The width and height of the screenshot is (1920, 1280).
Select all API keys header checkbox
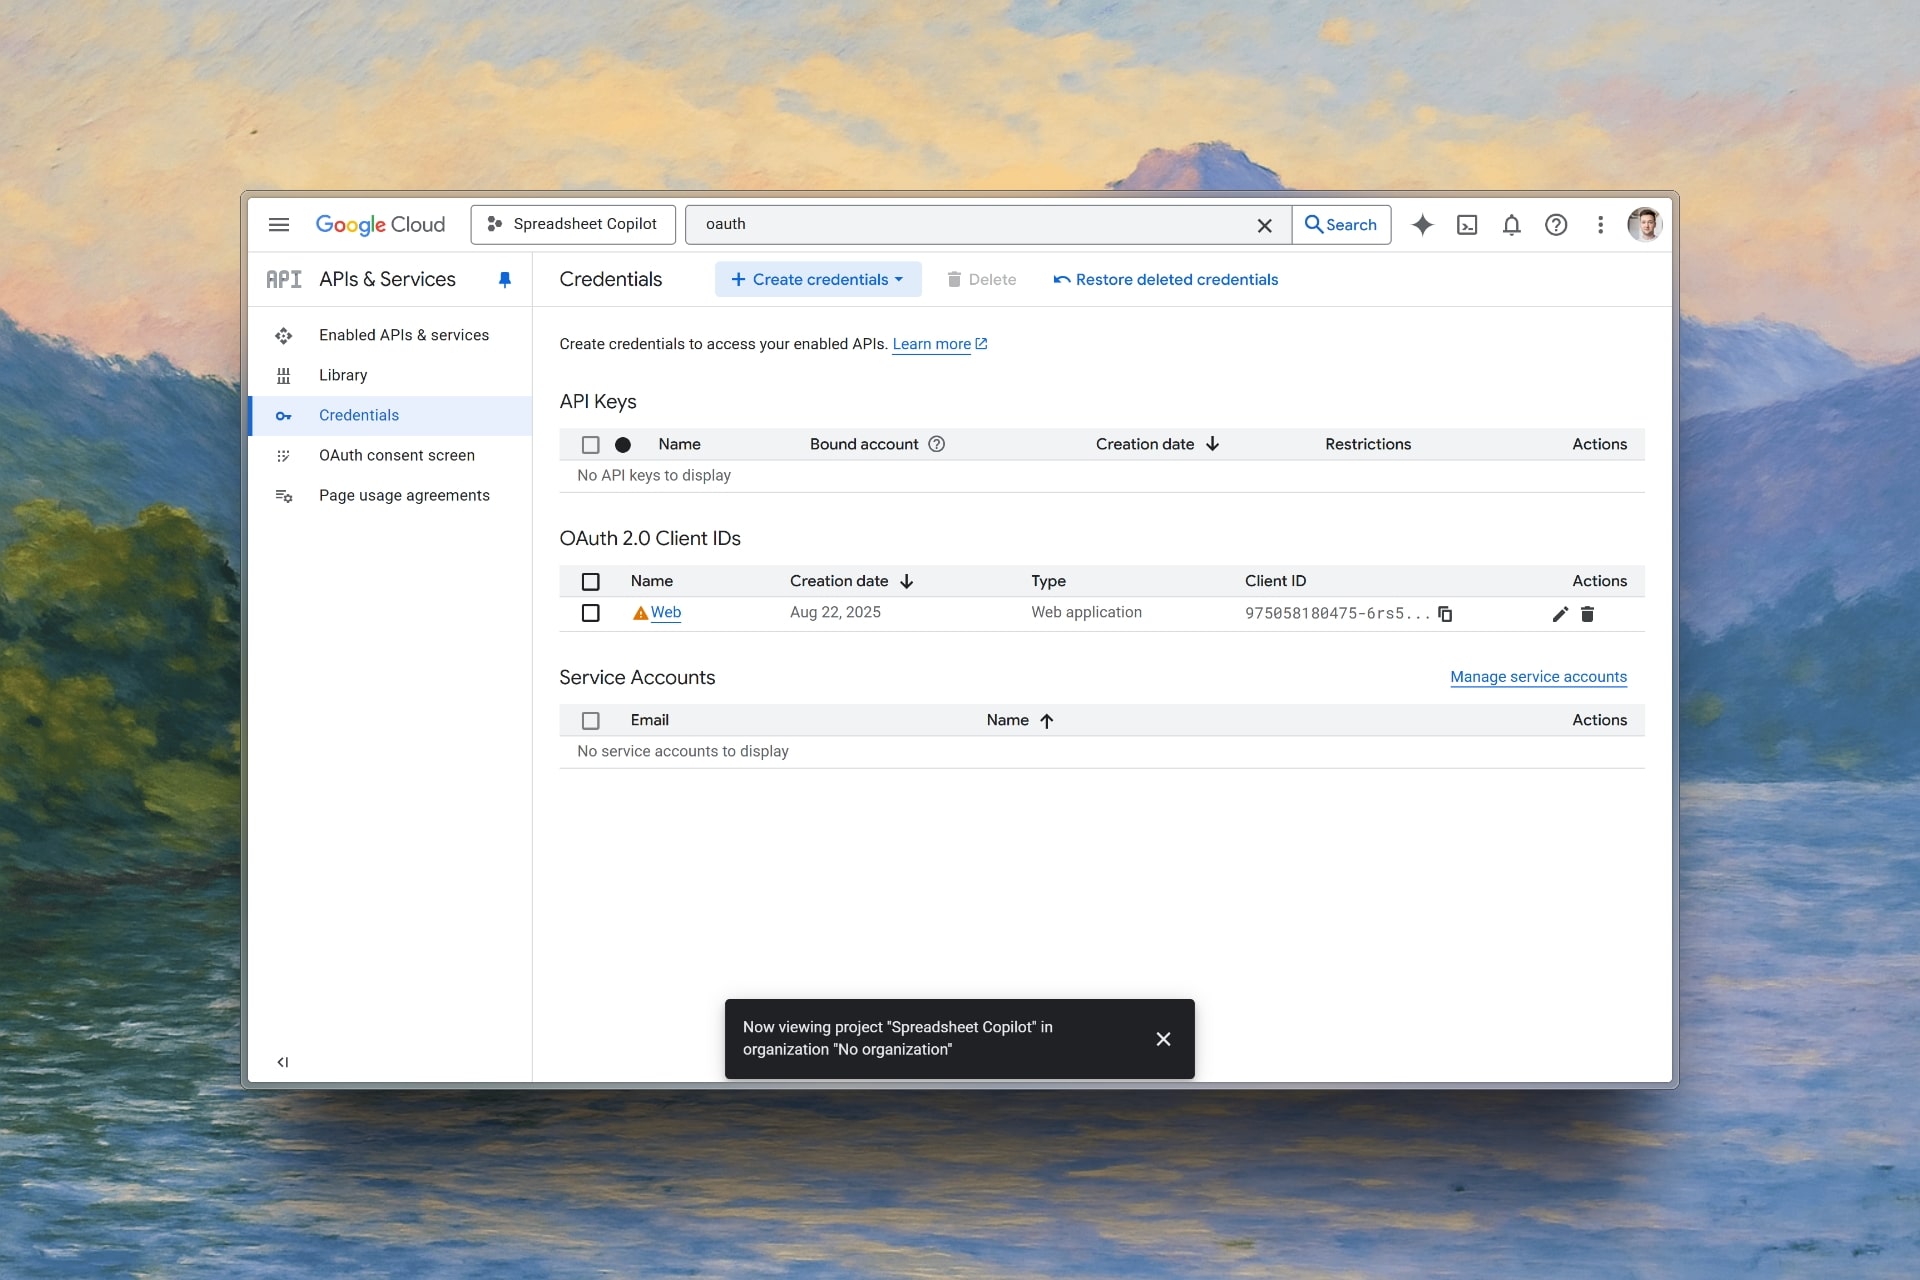(x=590, y=444)
